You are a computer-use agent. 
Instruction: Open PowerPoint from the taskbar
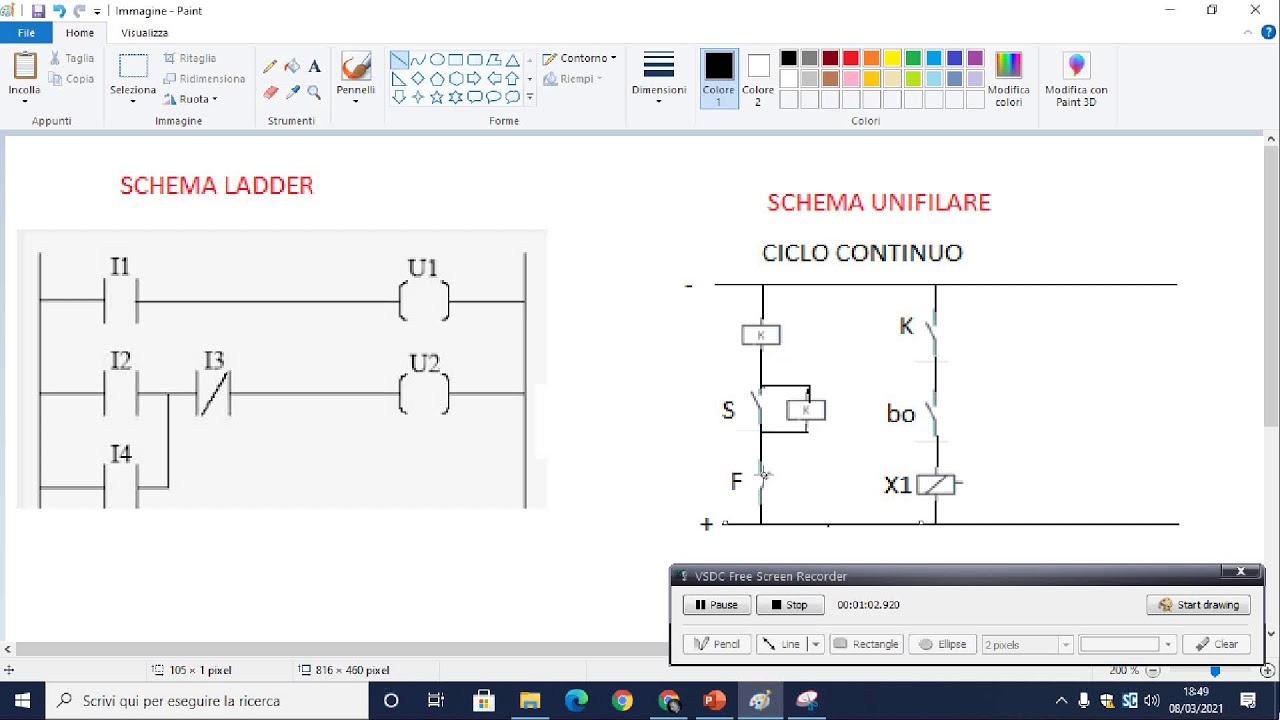tap(714, 700)
